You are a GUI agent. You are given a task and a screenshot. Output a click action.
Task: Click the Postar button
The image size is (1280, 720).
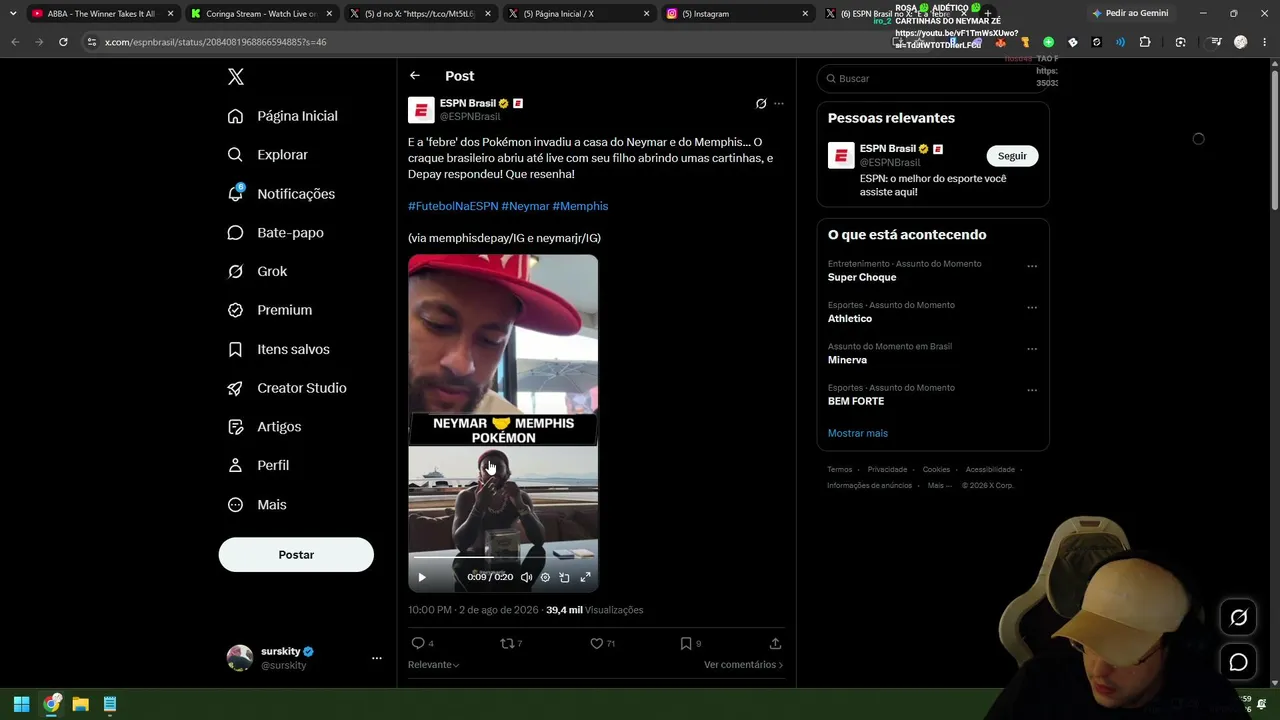pos(296,555)
